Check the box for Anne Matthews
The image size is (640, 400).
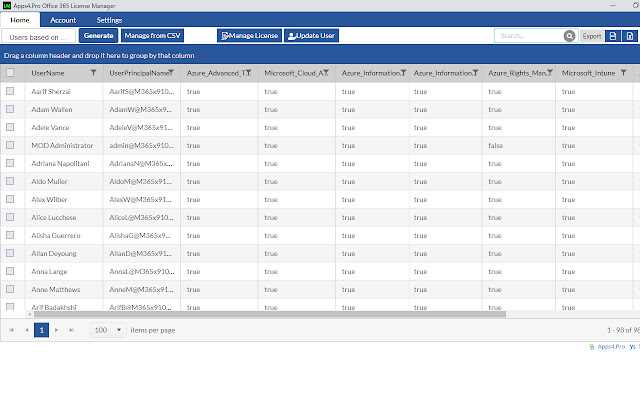10,289
